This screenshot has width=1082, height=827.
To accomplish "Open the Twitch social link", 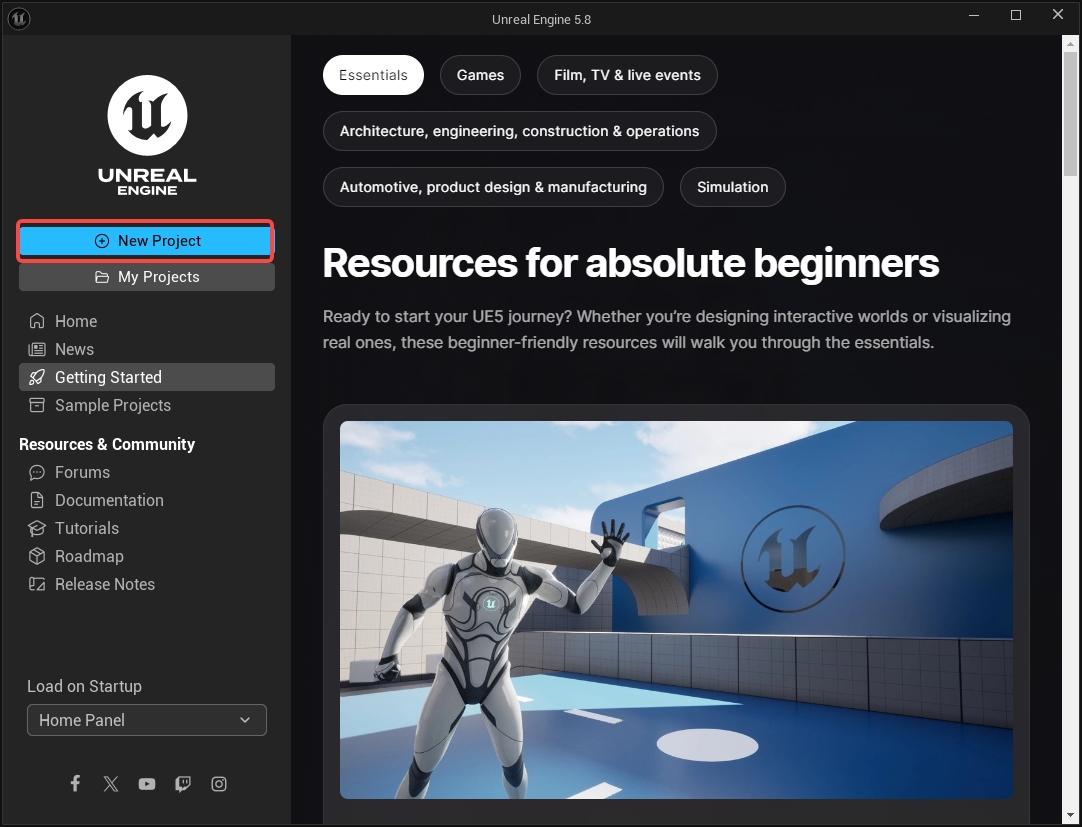I will click(183, 784).
